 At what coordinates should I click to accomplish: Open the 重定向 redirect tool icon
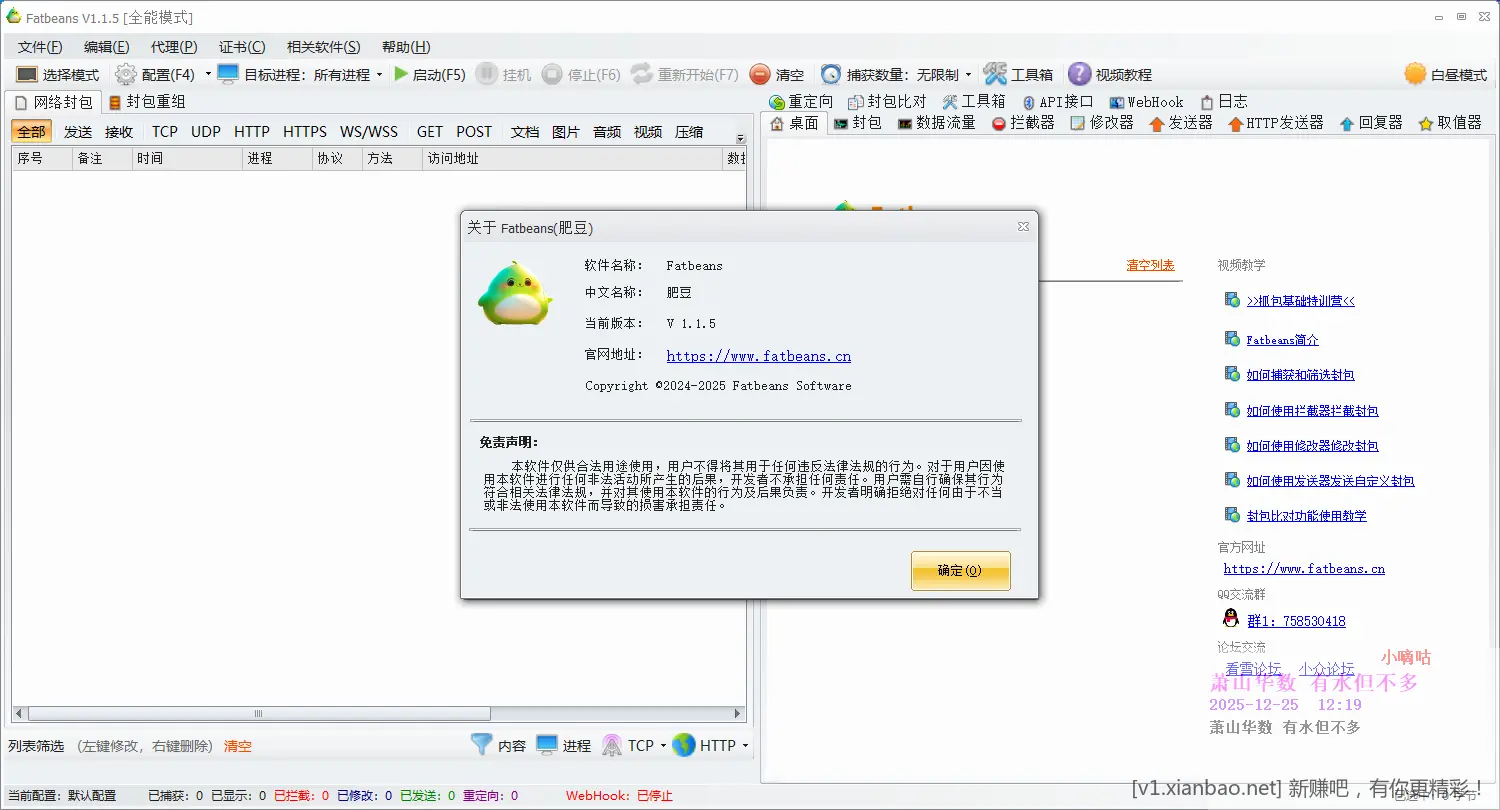coord(800,100)
